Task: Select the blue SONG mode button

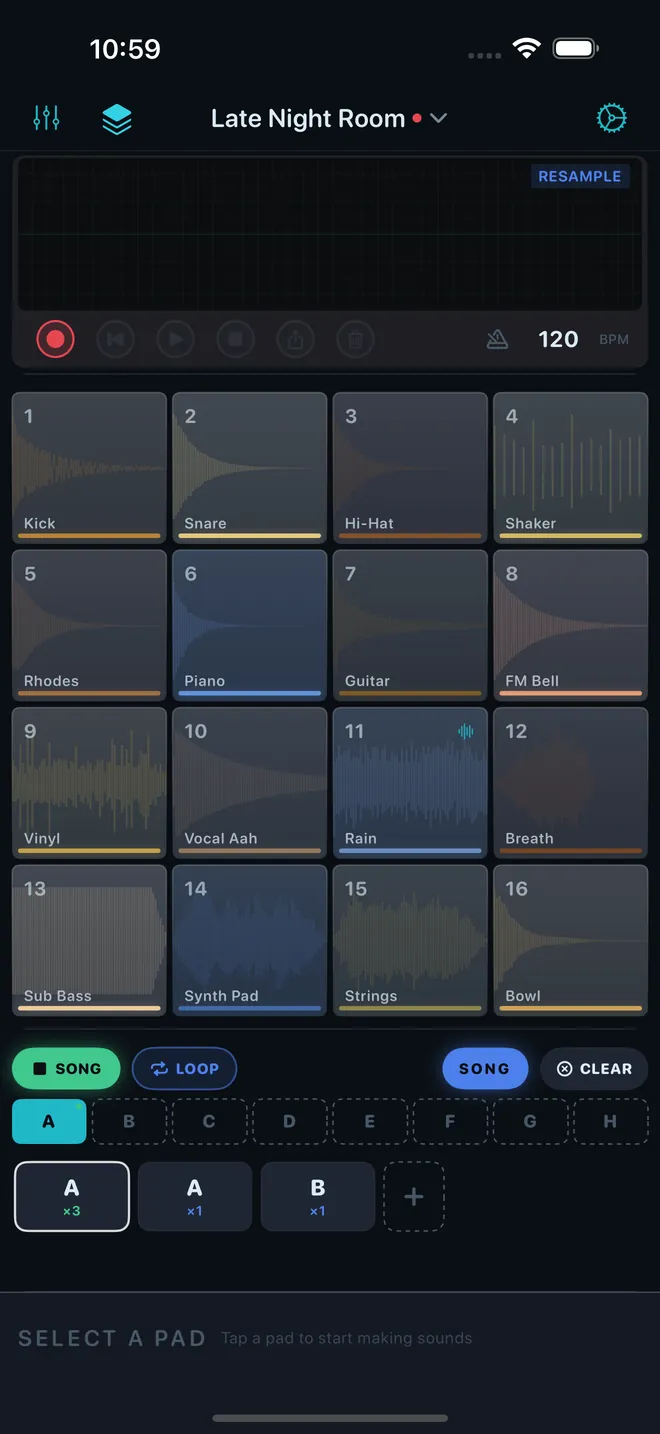Action: 484,1068
